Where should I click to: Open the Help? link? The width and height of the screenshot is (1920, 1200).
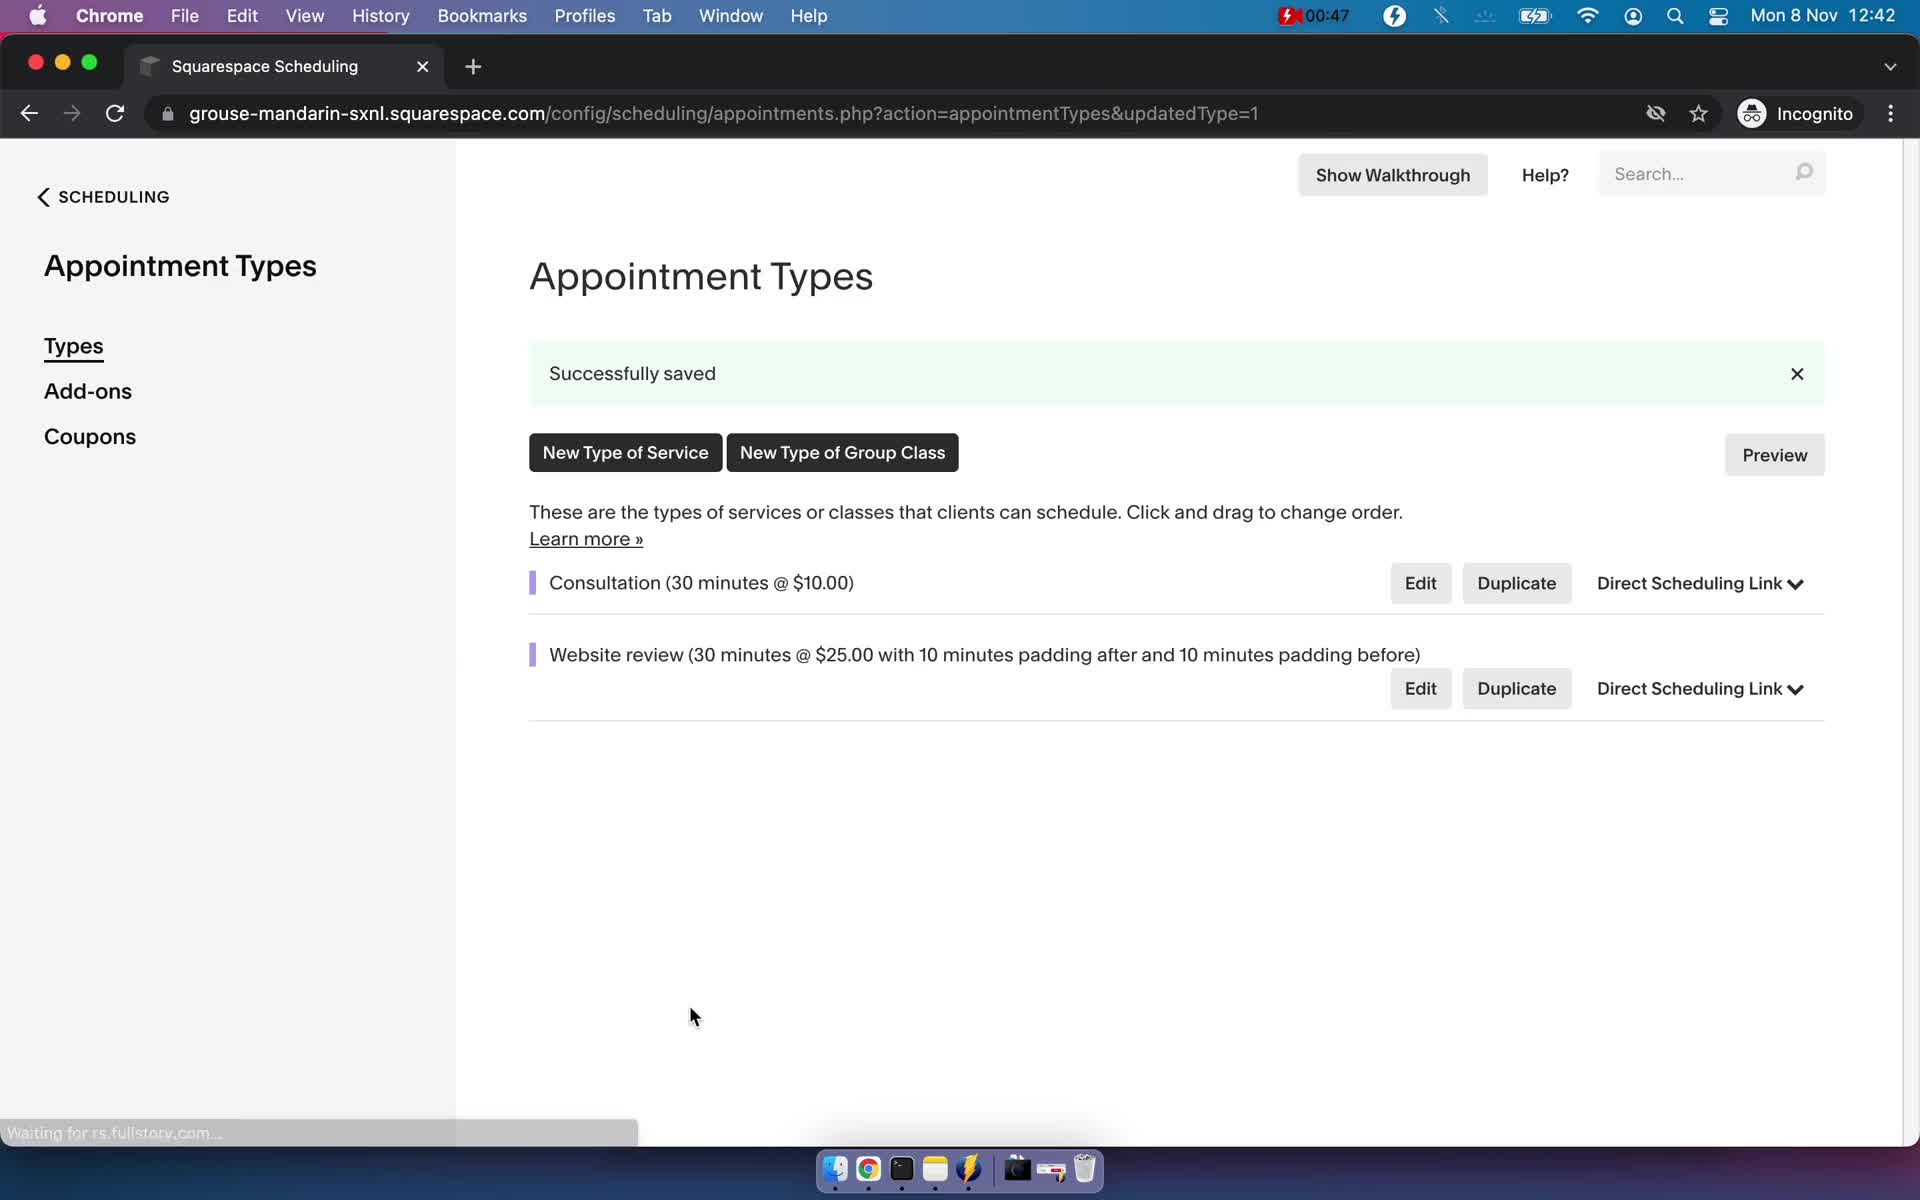tap(1545, 175)
